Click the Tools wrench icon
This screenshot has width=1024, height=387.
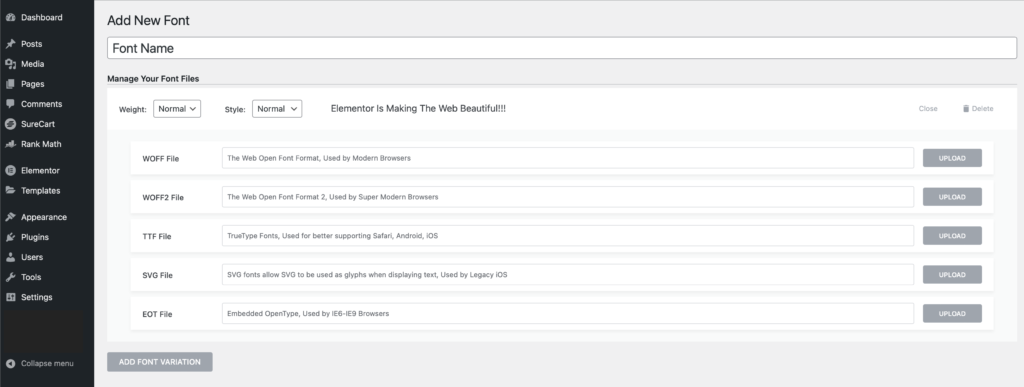tap(10, 277)
